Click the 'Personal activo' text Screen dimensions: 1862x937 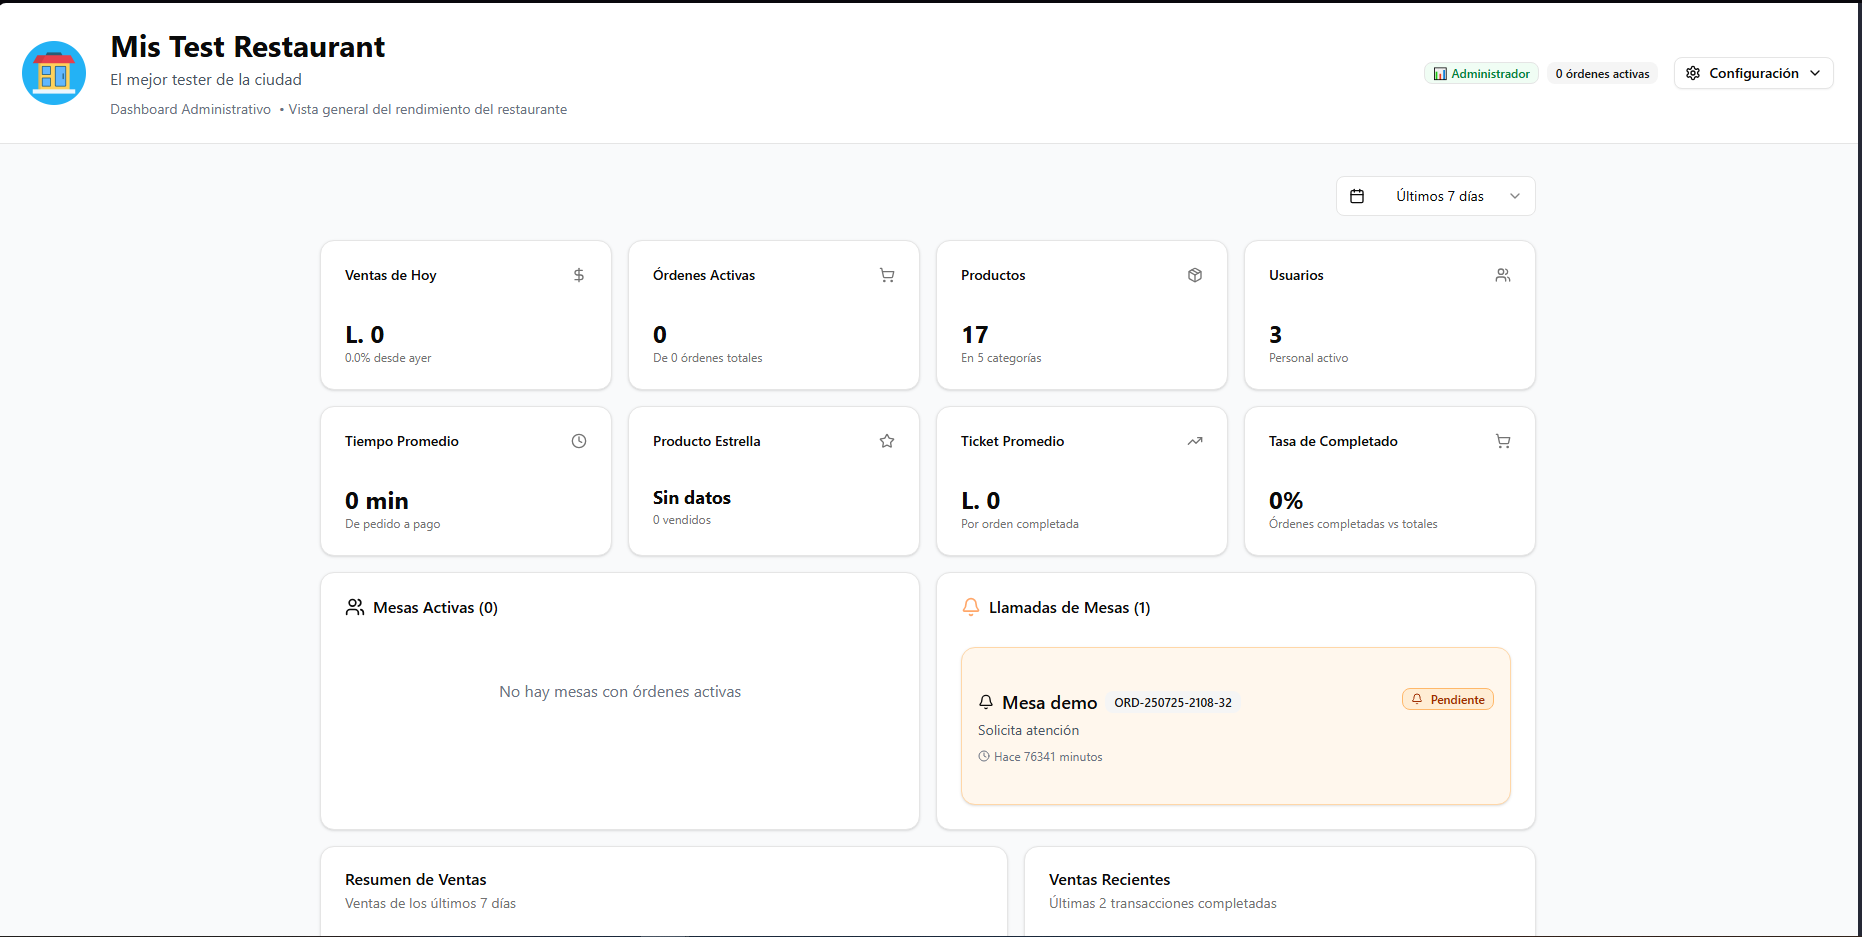(1308, 358)
